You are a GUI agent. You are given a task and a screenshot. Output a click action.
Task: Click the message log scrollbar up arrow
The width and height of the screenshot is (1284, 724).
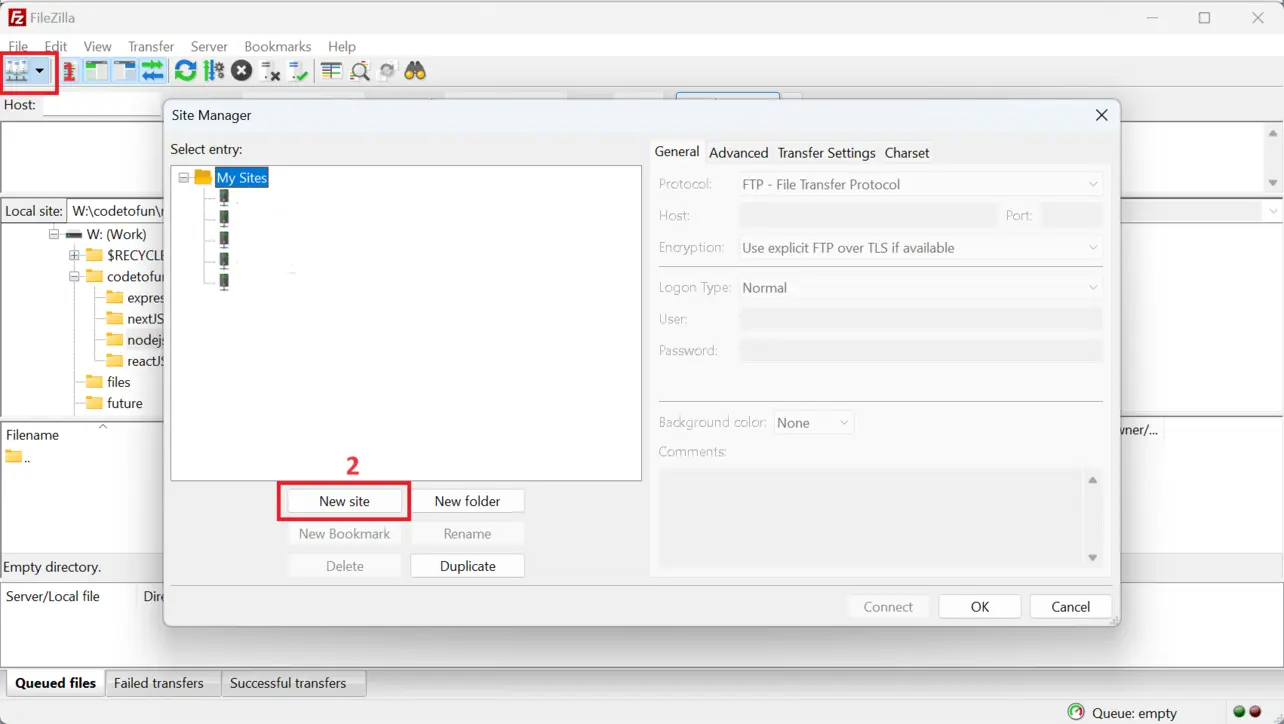tap(1273, 134)
